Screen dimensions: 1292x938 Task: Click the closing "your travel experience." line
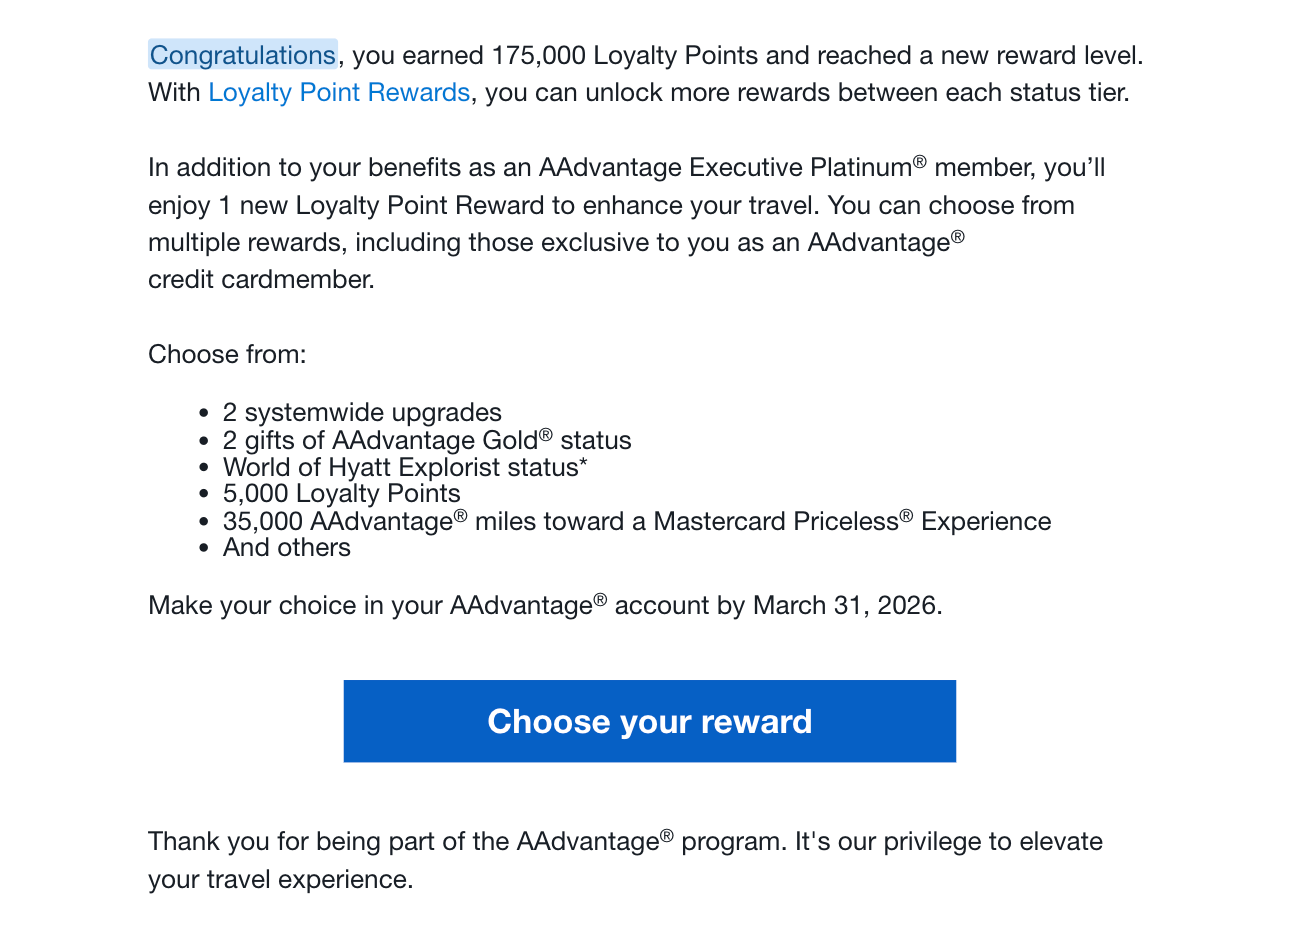pos(280,880)
